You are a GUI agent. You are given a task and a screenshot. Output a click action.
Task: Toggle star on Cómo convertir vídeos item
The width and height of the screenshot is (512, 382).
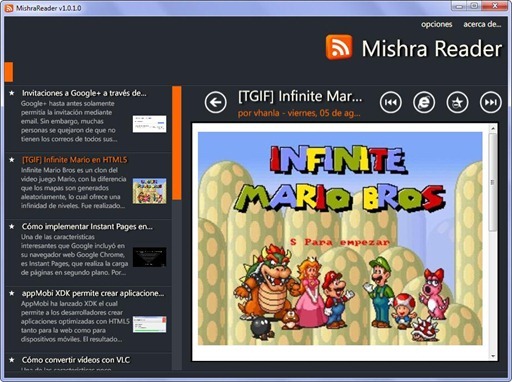click(x=12, y=360)
